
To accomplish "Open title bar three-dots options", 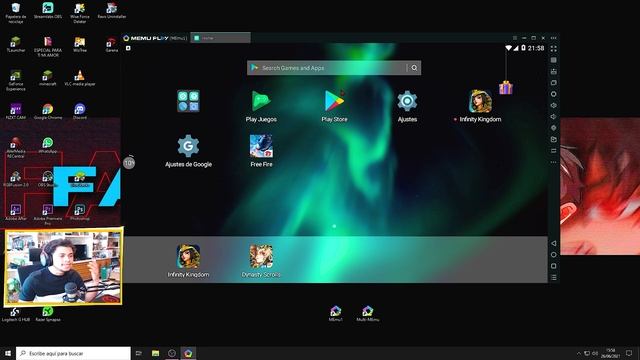I will [x=553, y=38].
